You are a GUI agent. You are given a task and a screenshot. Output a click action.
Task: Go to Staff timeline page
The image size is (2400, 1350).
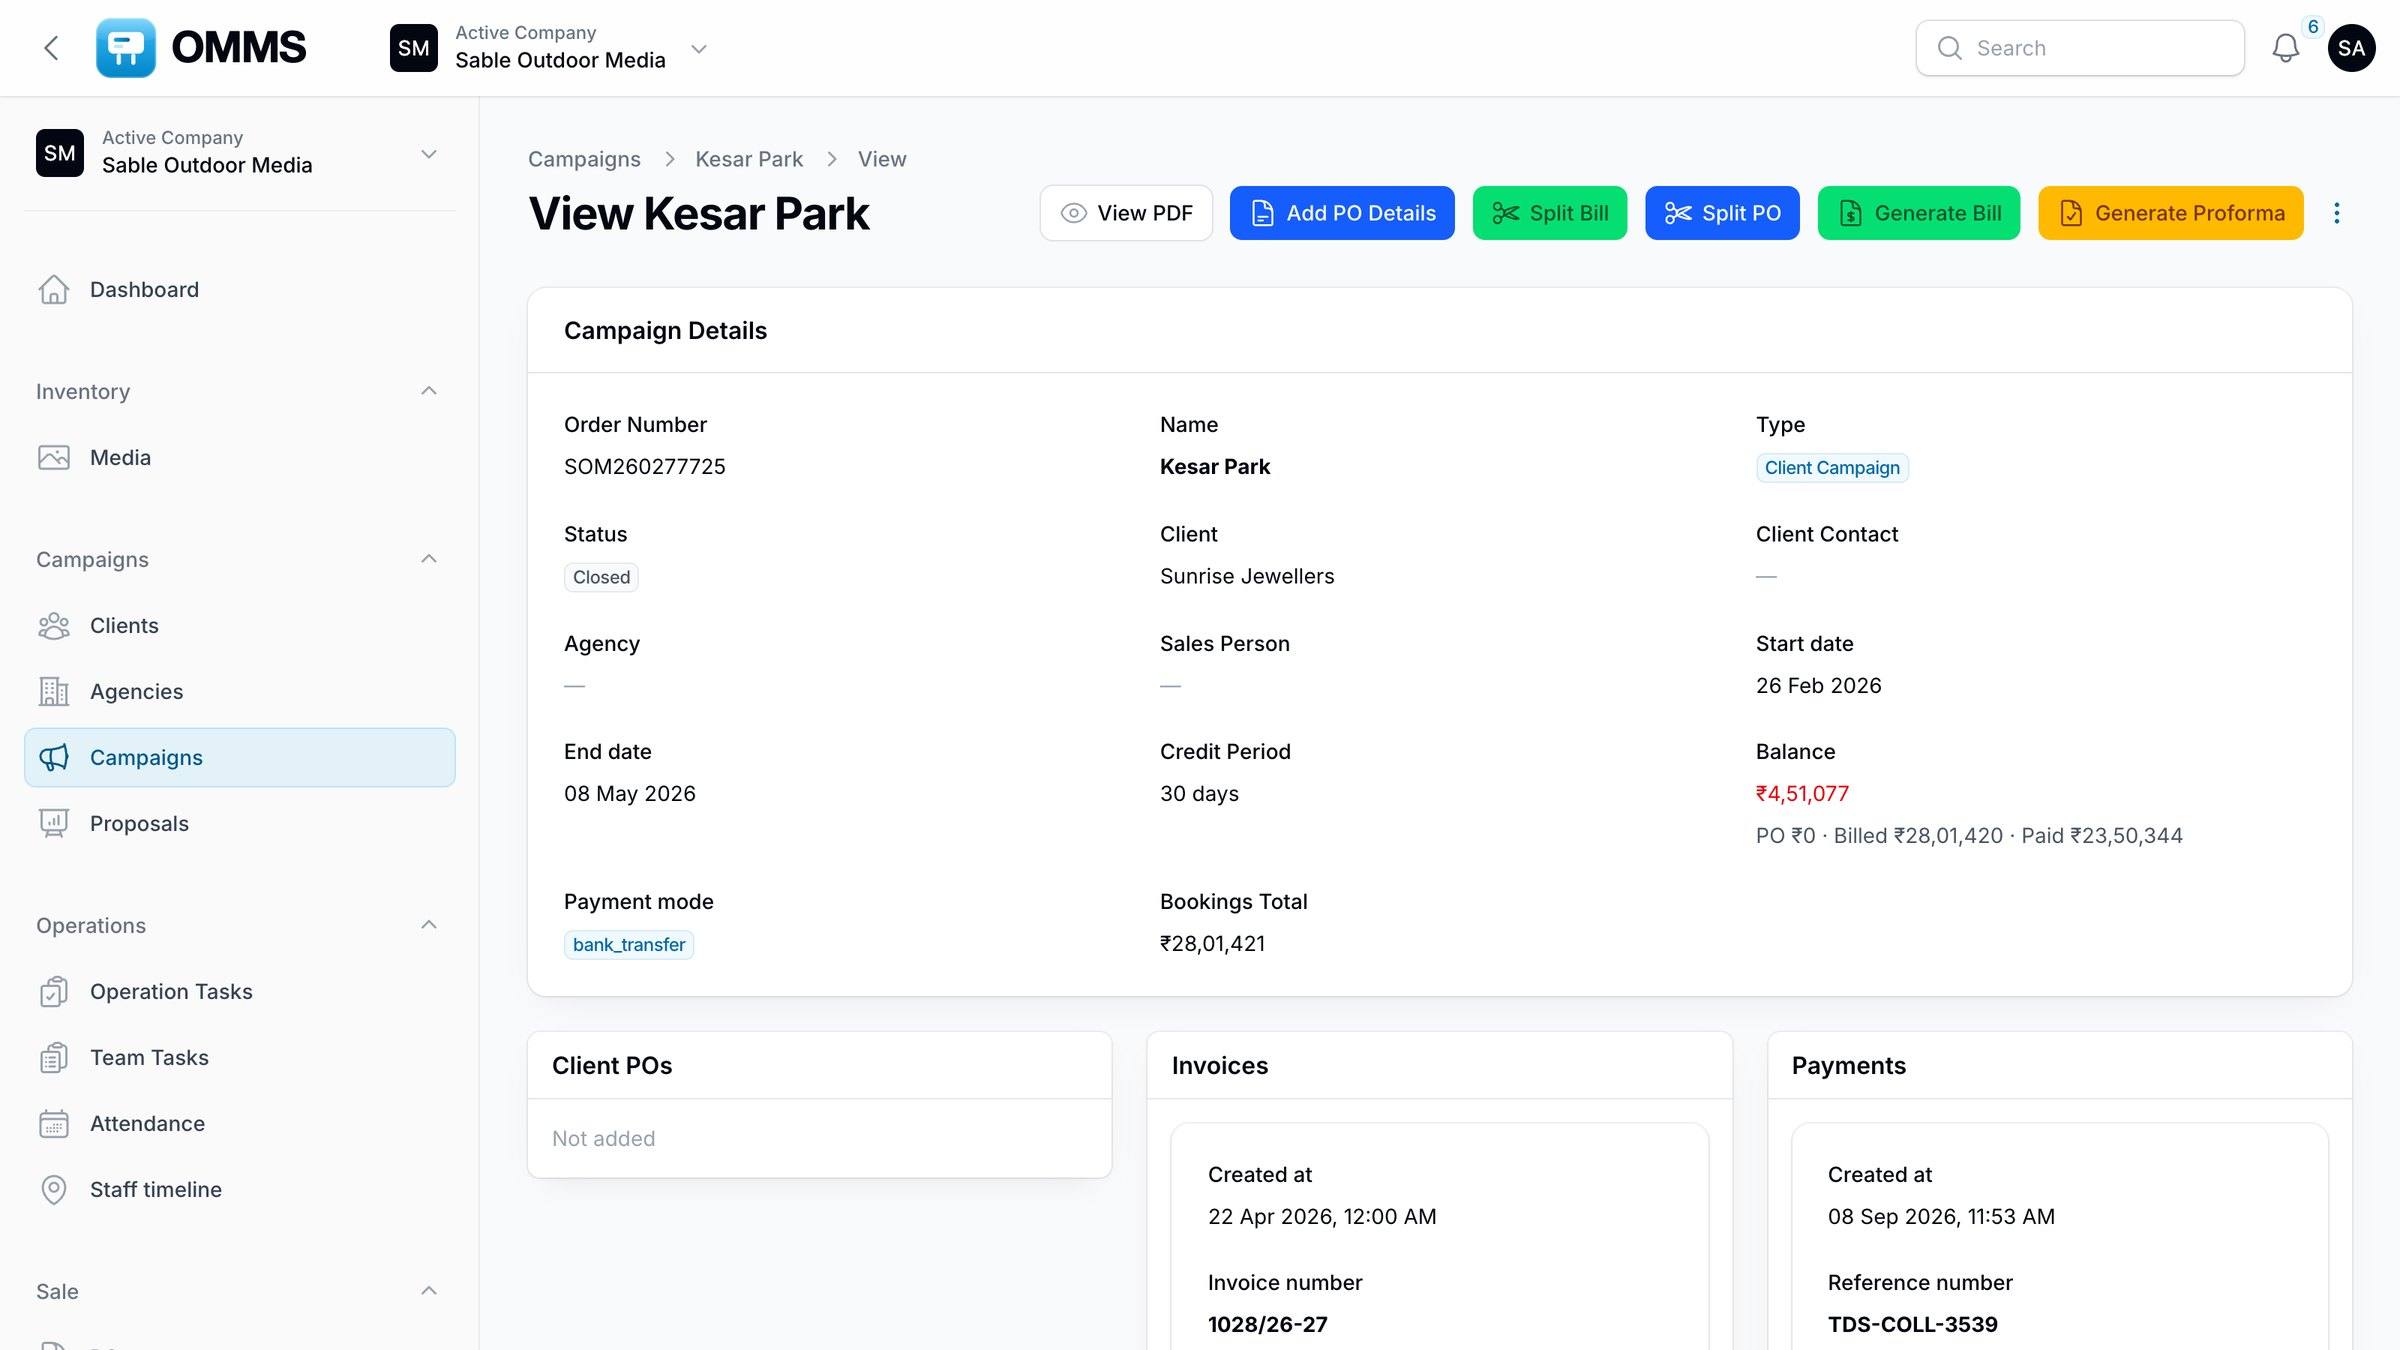[240, 1189]
